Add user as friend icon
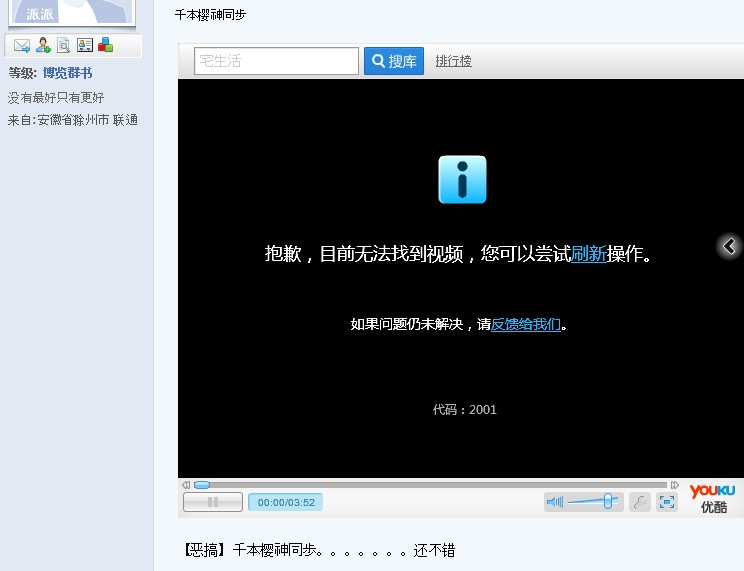Image resolution: width=744 pixels, height=571 pixels. (43, 45)
